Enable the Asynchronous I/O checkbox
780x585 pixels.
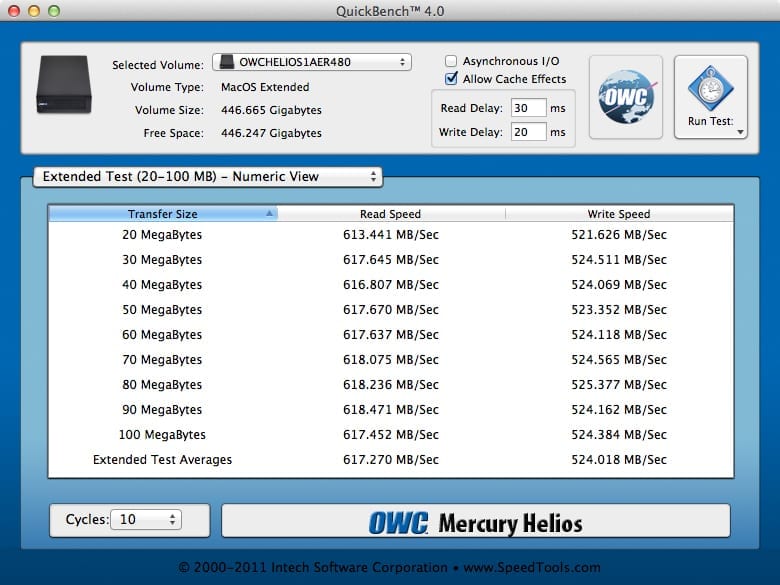(x=452, y=61)
